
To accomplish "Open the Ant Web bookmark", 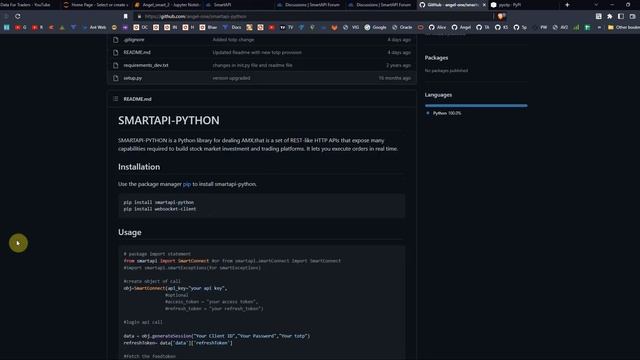I will (93, 27).
